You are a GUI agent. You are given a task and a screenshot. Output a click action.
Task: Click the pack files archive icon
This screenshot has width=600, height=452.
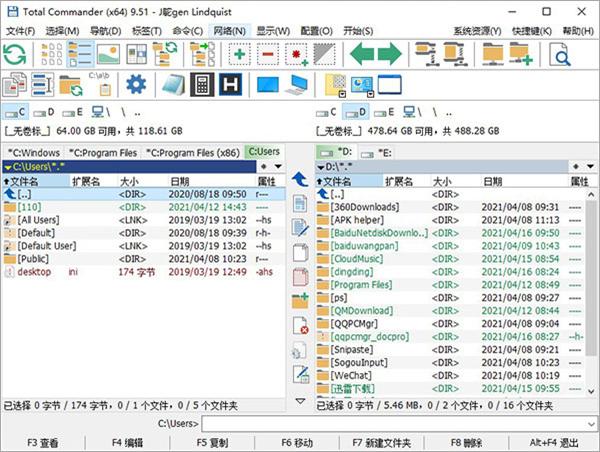click(427, 54)
